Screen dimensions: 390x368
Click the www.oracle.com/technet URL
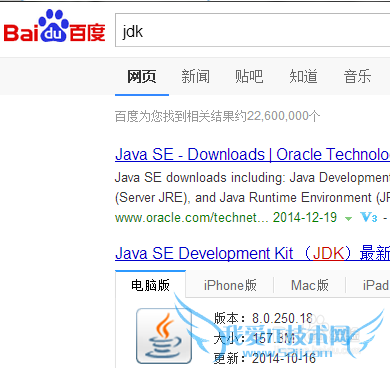(191, 218)
